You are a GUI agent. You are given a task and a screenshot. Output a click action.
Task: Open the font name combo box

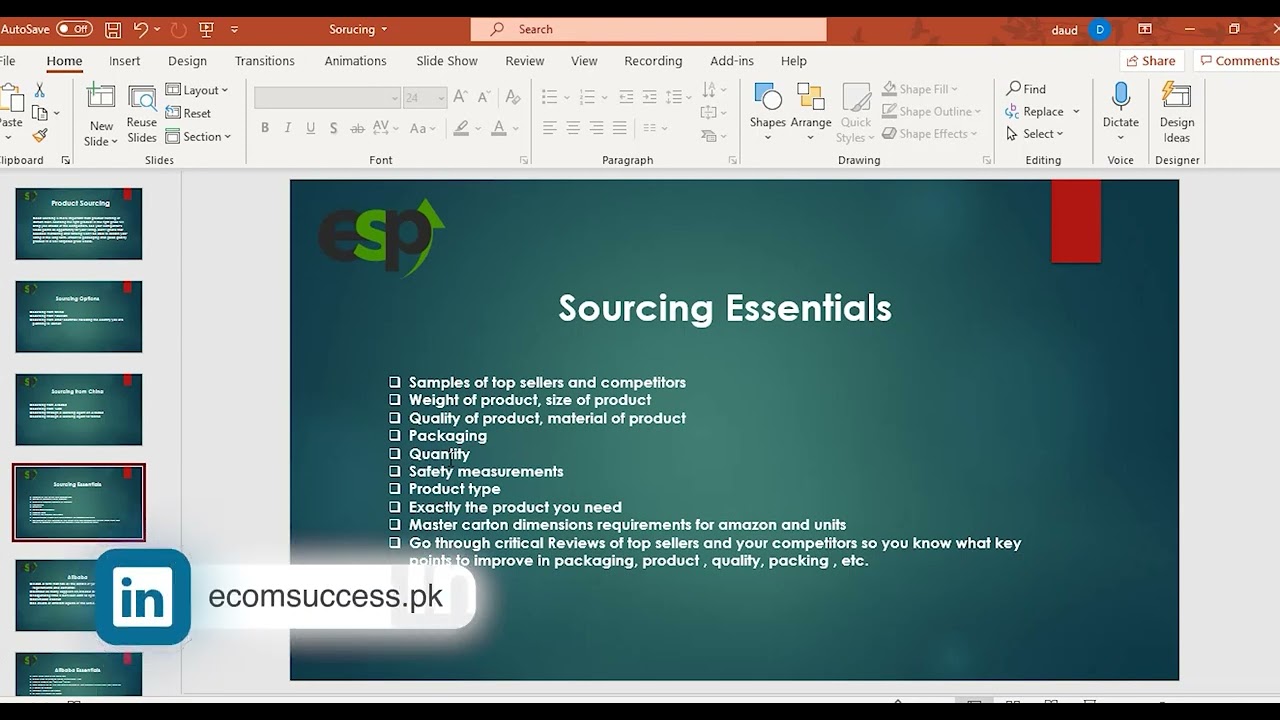pyautogui.click(x=327, y=98)
